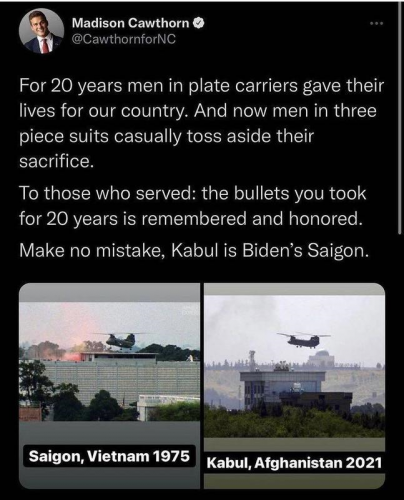Click the vertical scrollbar thumb on the right edge
Image resolution: width=404 pixels, height=500 pixels.
point(400,117)
